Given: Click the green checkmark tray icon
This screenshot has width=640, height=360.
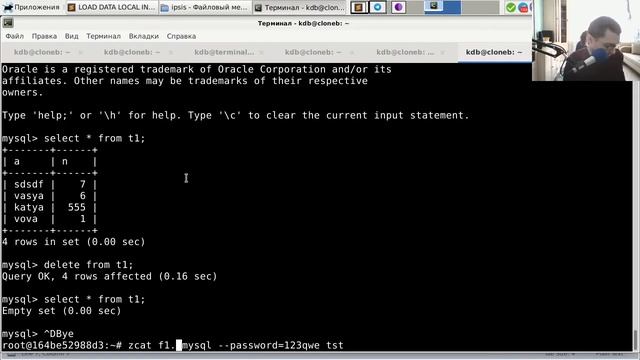Looking at the screenshot, I should (x=511, y=7).
